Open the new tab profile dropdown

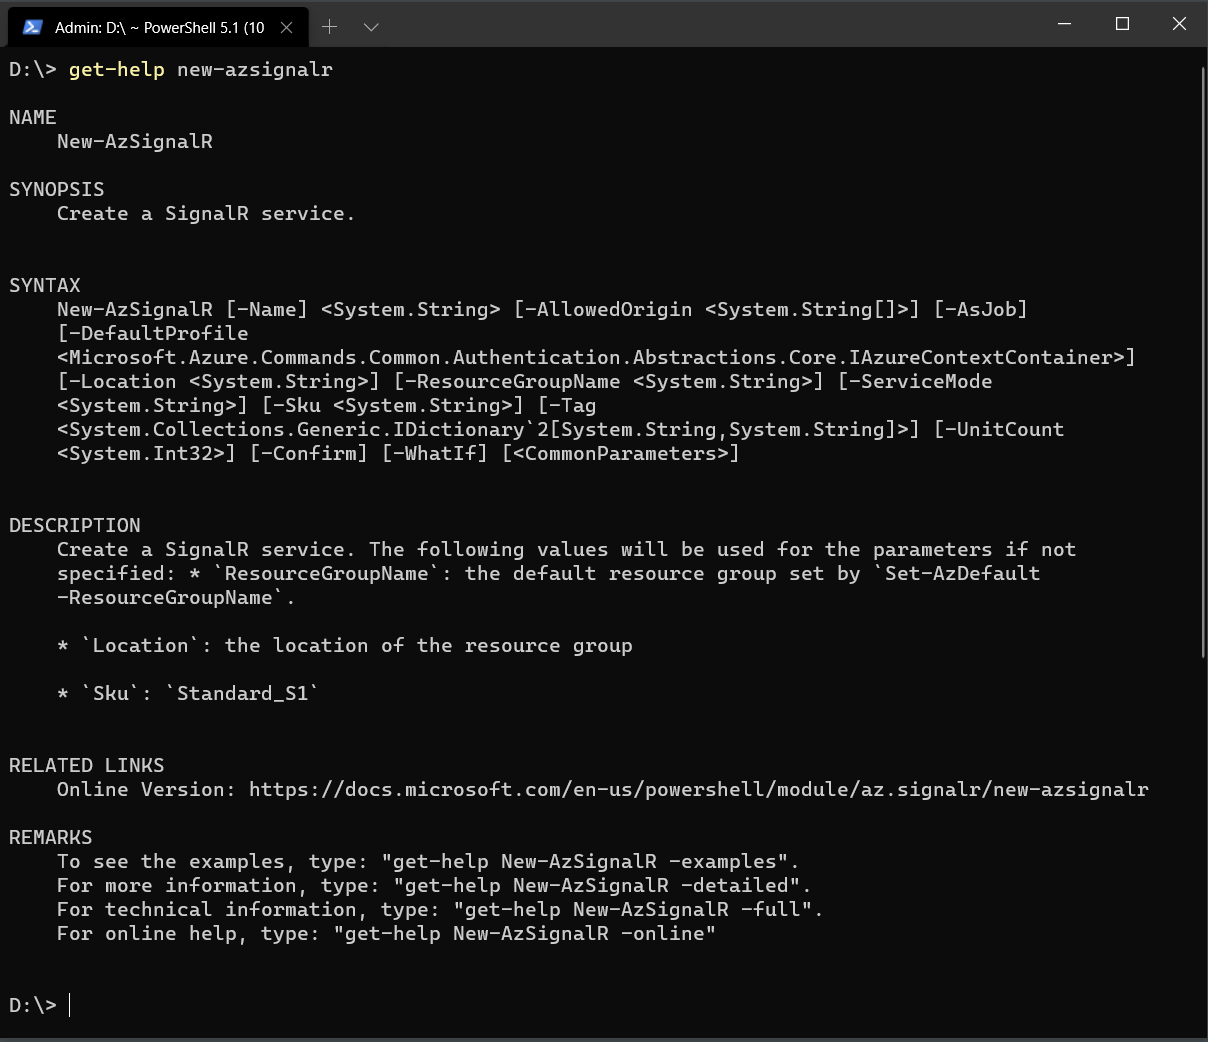point(371,27)
